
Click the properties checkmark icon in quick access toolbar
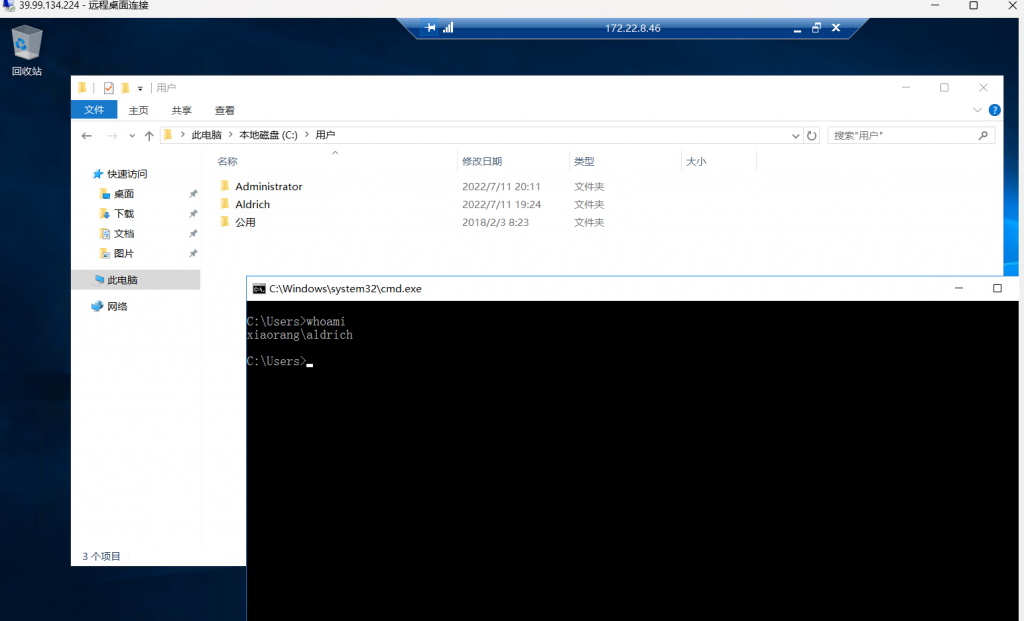pyautogui.click(x=108, y=88)
